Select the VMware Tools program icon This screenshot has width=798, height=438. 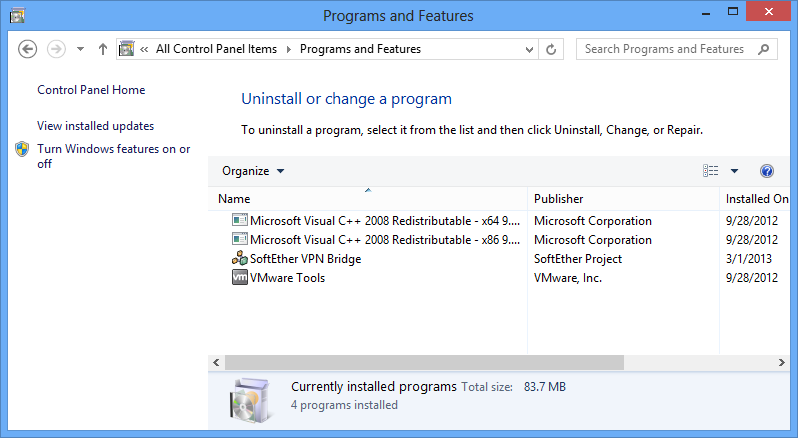(240, 278)
